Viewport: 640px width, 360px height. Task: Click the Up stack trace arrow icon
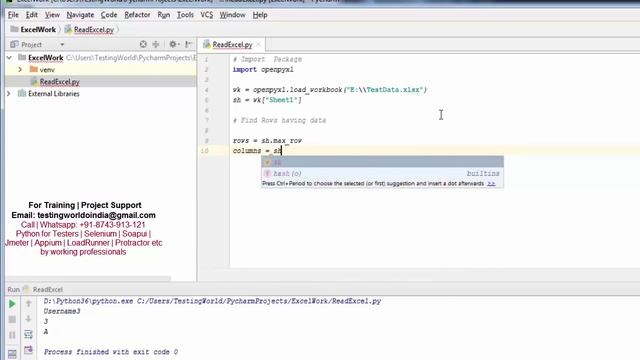[x=28, y=303]
